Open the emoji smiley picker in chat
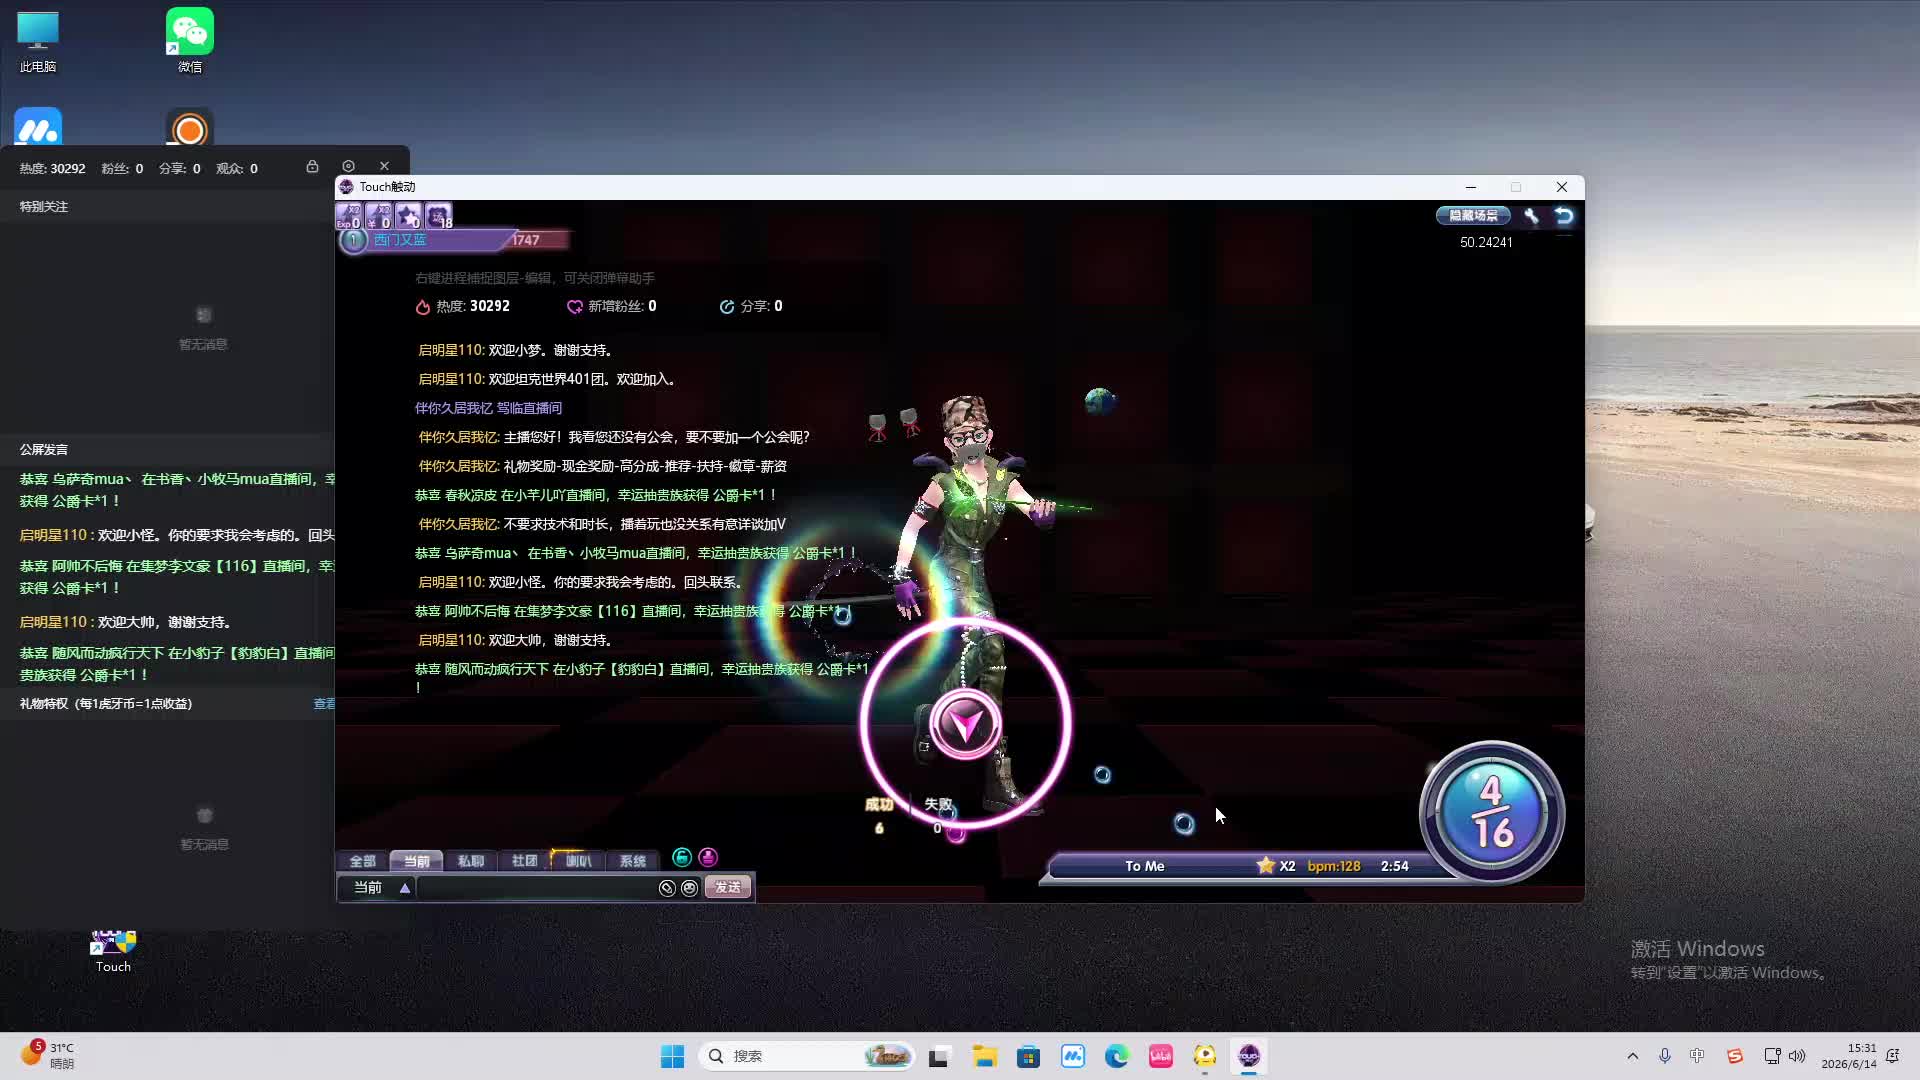The height and width of the screenshot is (1080, 1920). coord(689,888)
